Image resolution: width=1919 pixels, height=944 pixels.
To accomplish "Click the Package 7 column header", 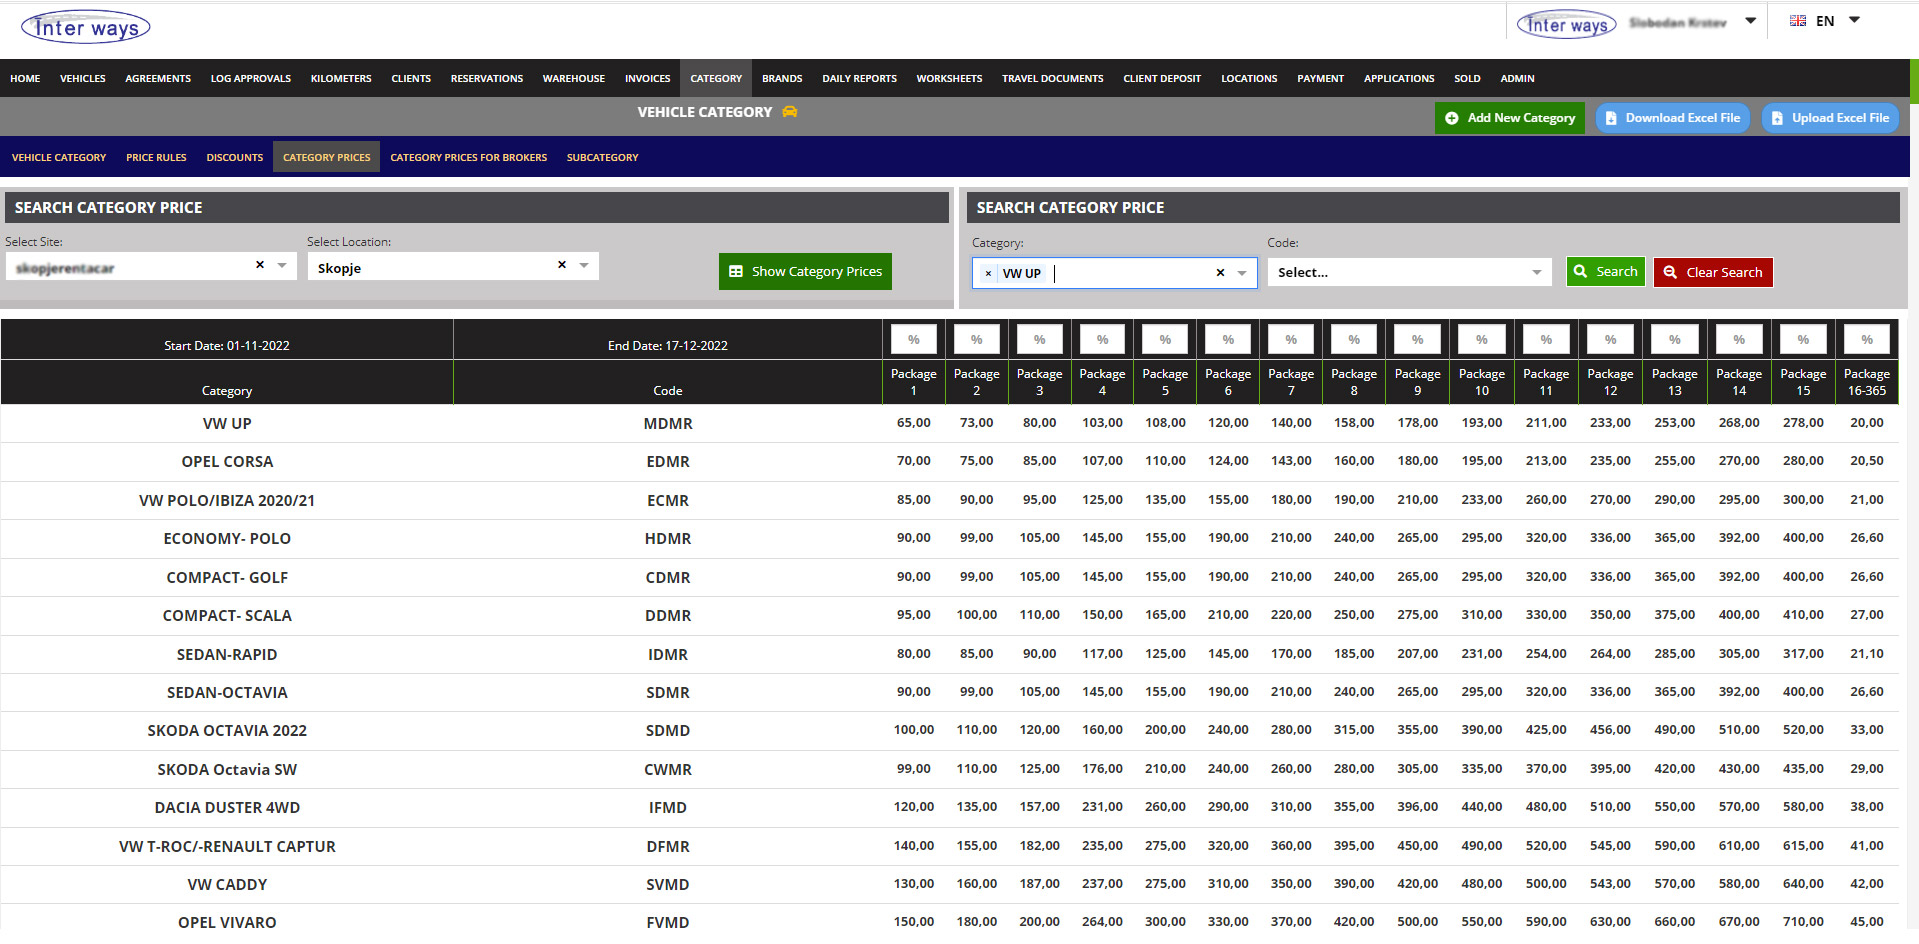I will tap(1291, 382).
